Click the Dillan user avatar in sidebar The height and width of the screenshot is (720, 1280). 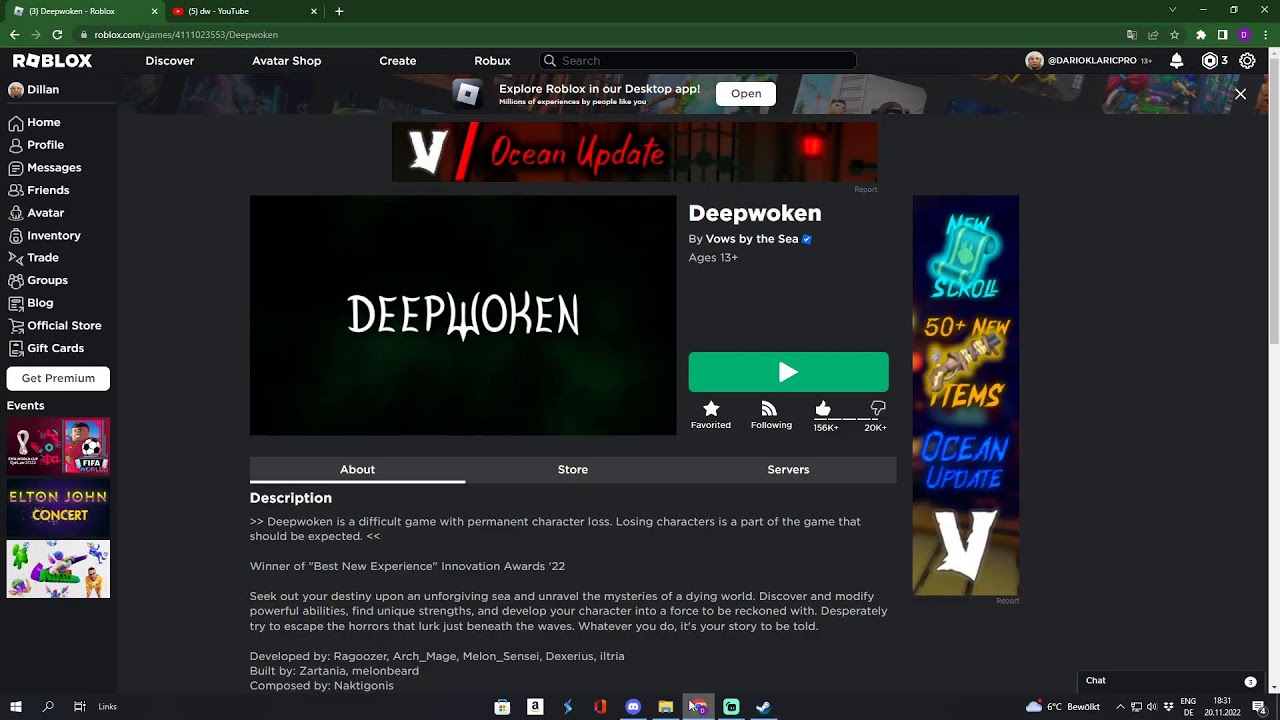pyautogui.click(x=16, y=90)
